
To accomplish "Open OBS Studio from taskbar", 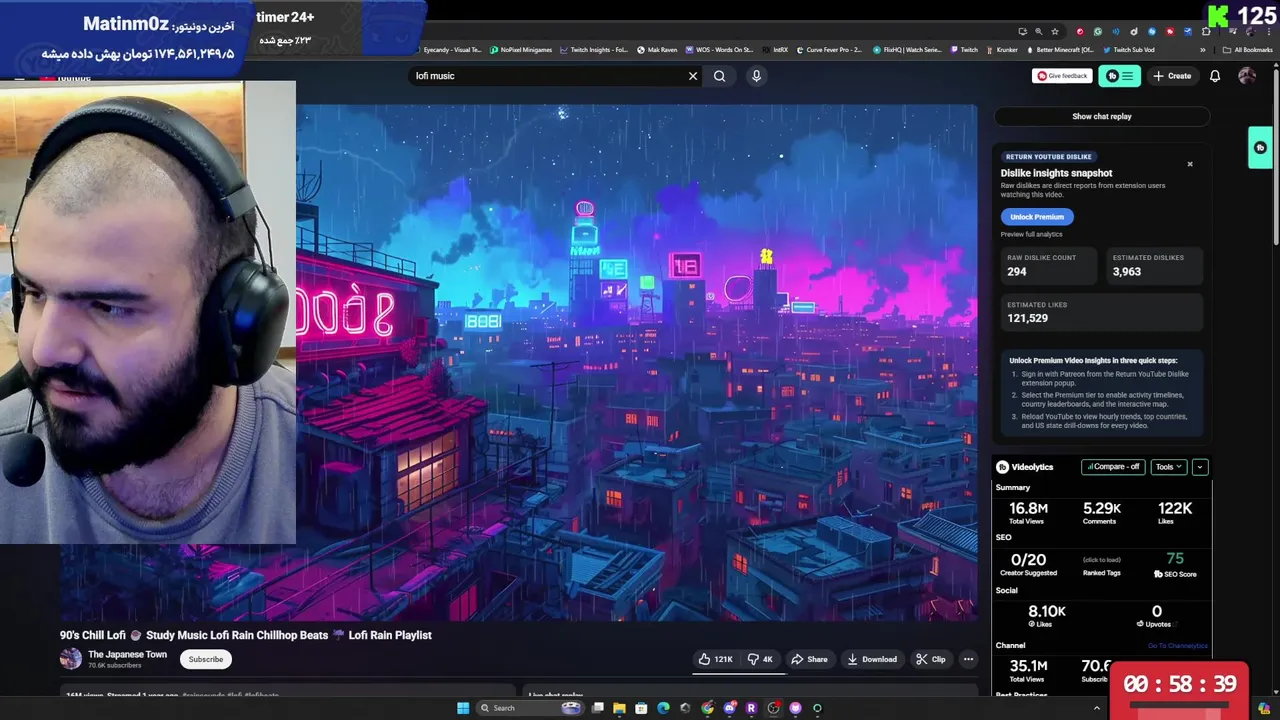I will [773, 708].
